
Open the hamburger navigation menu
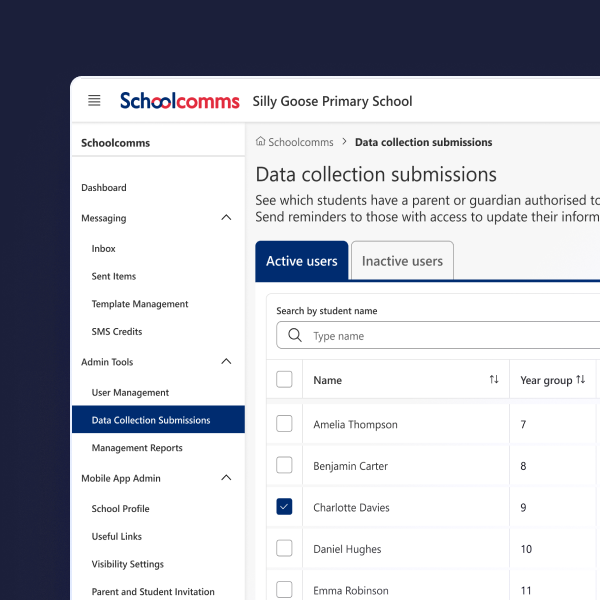click(94, 100)
